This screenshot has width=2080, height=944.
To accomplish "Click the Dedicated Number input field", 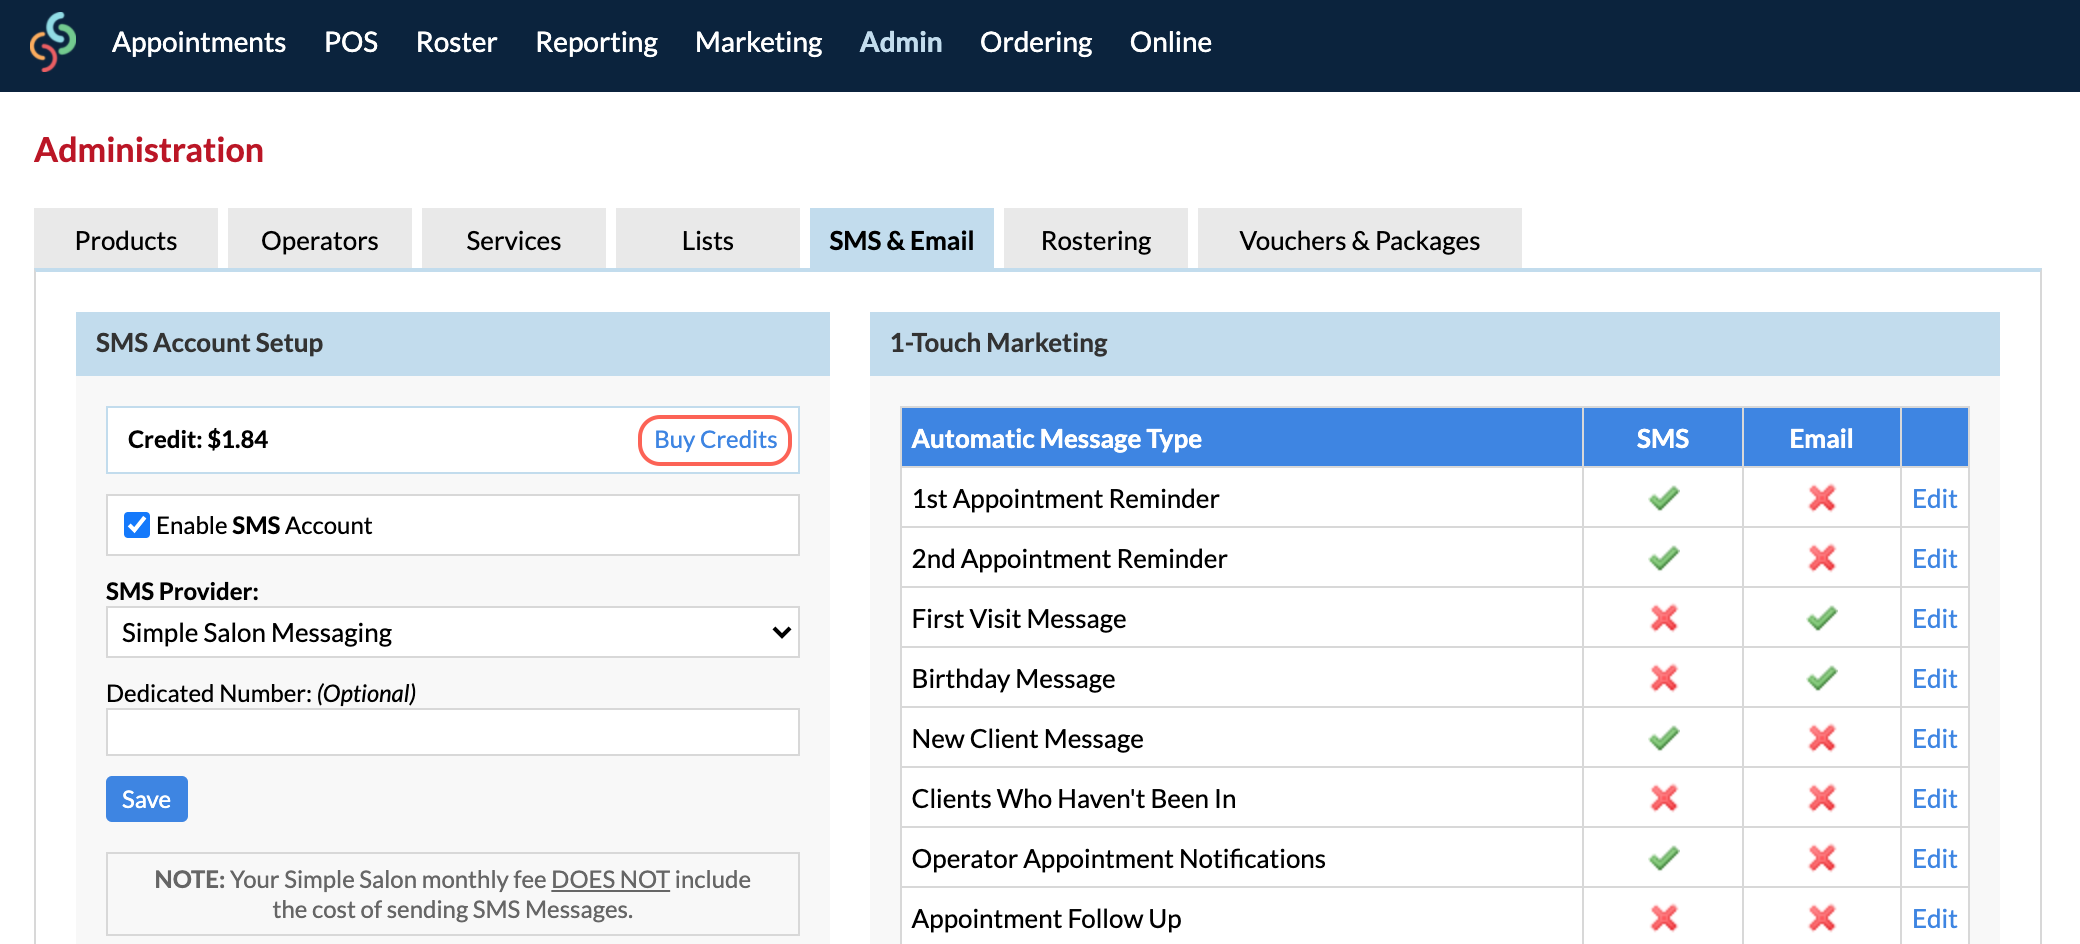I will pos(452,732).
